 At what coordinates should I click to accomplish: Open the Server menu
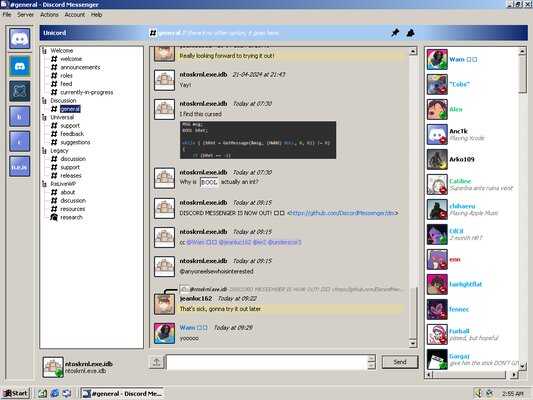pos(25,15)
